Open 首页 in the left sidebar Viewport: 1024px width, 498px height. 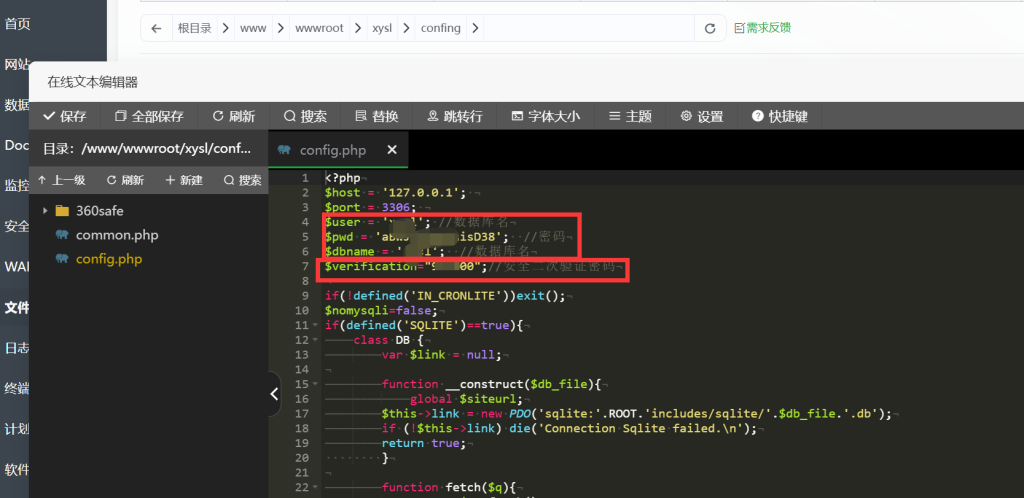click(x=18, y=24)
